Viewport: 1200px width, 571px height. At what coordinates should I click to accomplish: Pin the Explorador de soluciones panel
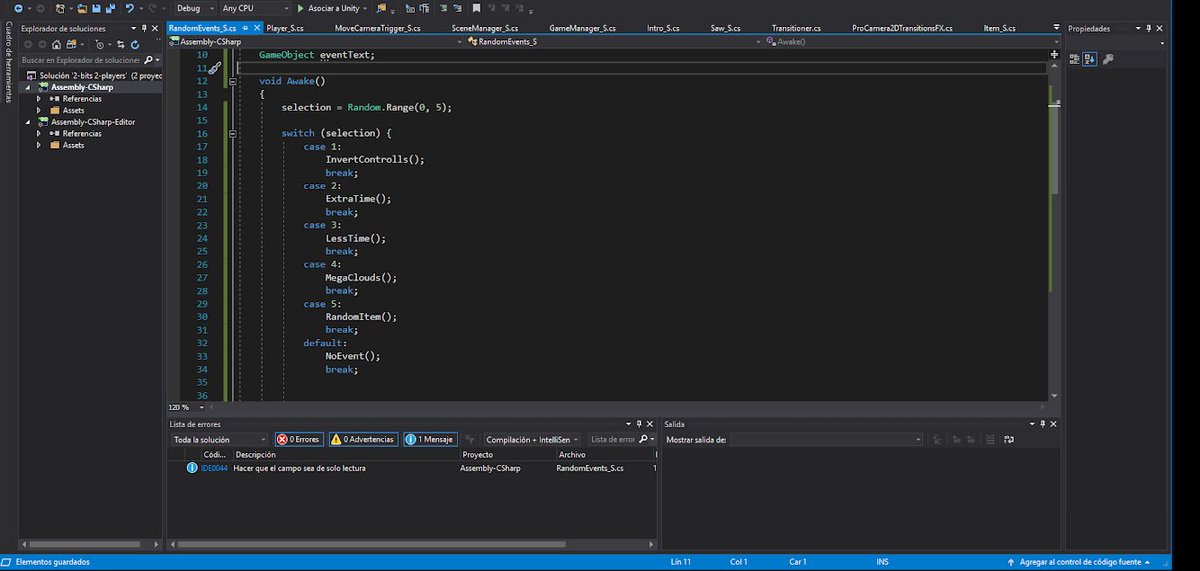point(144,29)
